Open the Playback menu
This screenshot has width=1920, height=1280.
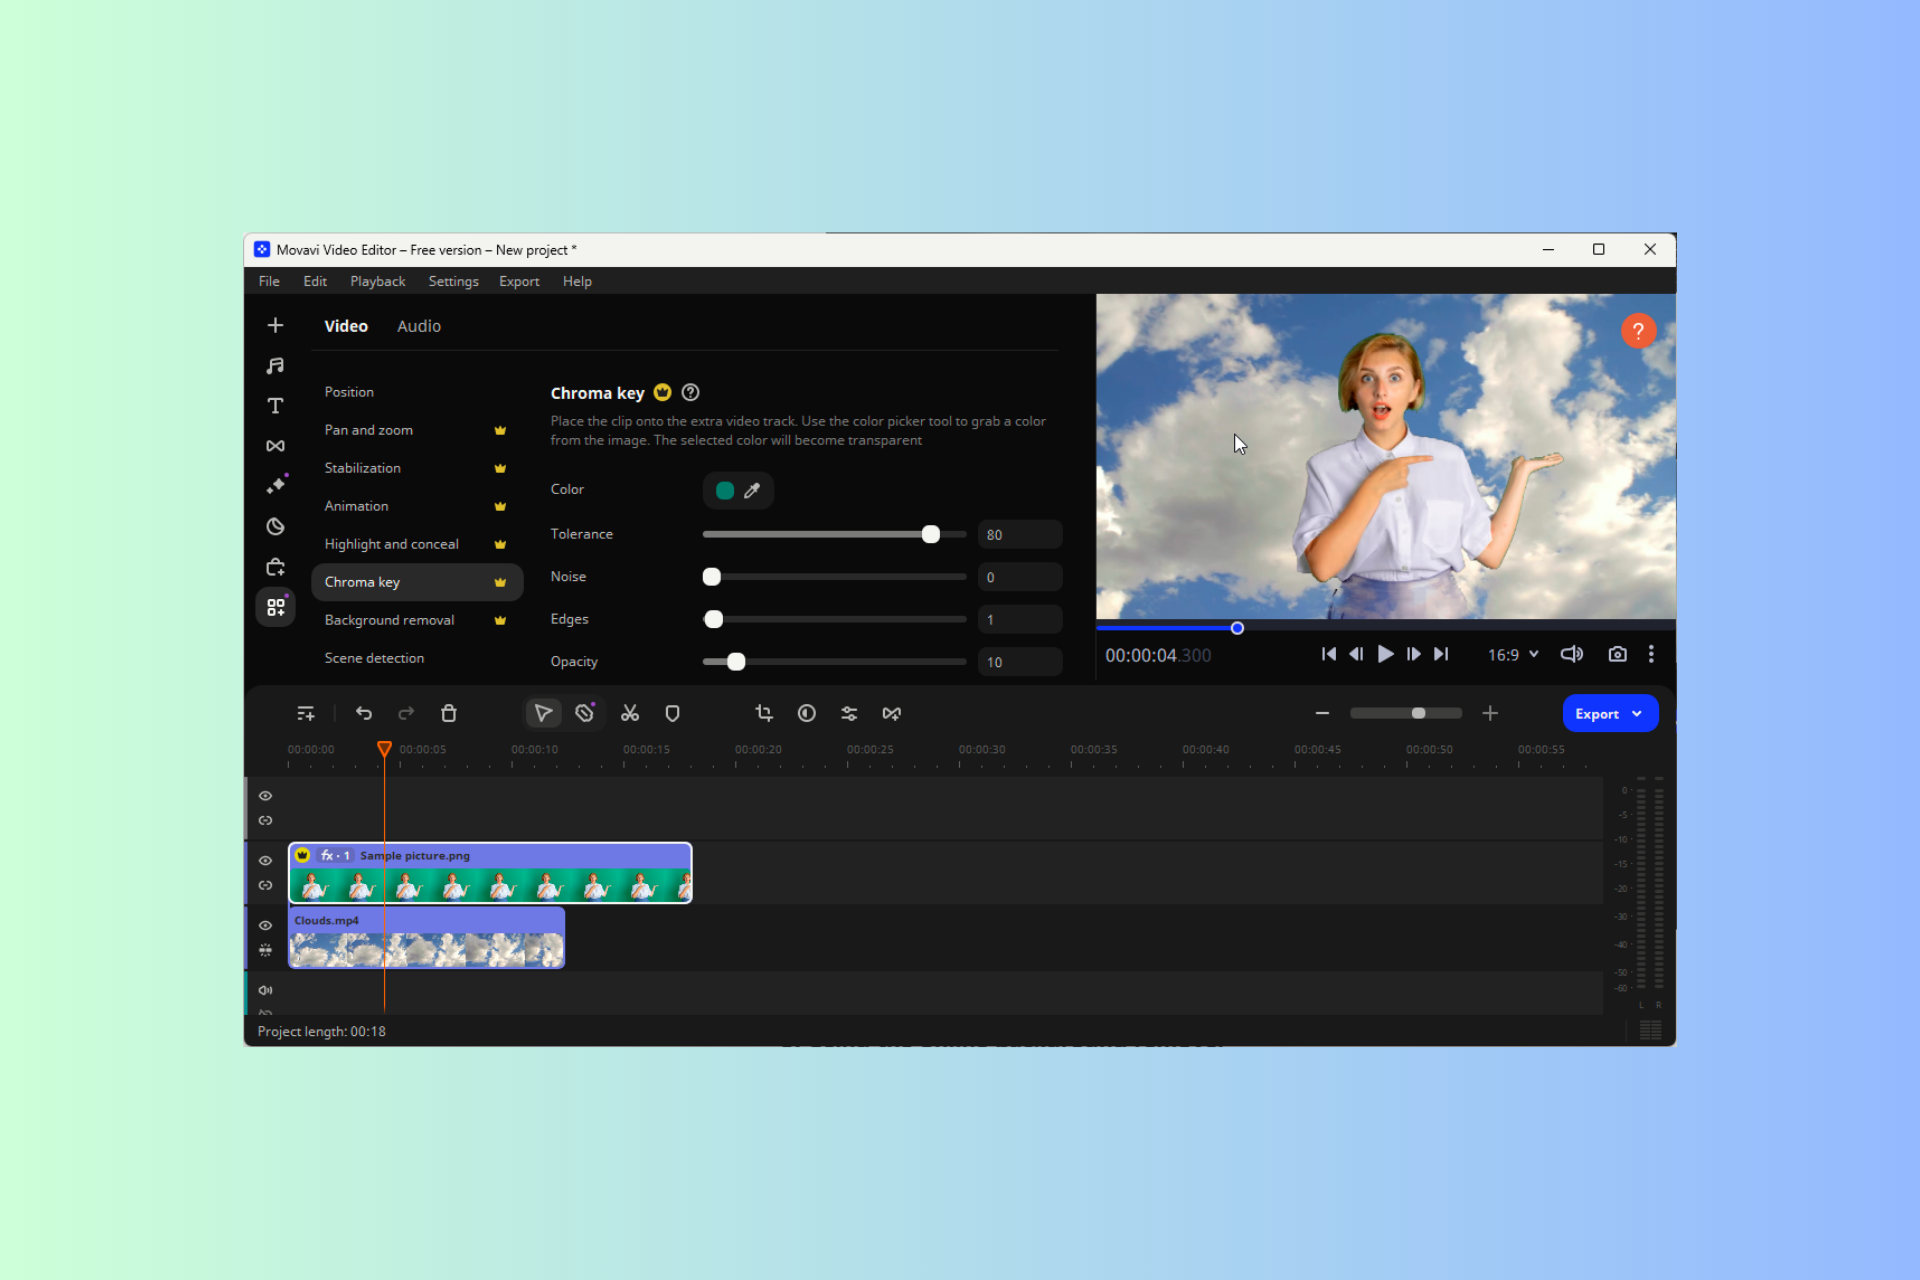(377, 281)
